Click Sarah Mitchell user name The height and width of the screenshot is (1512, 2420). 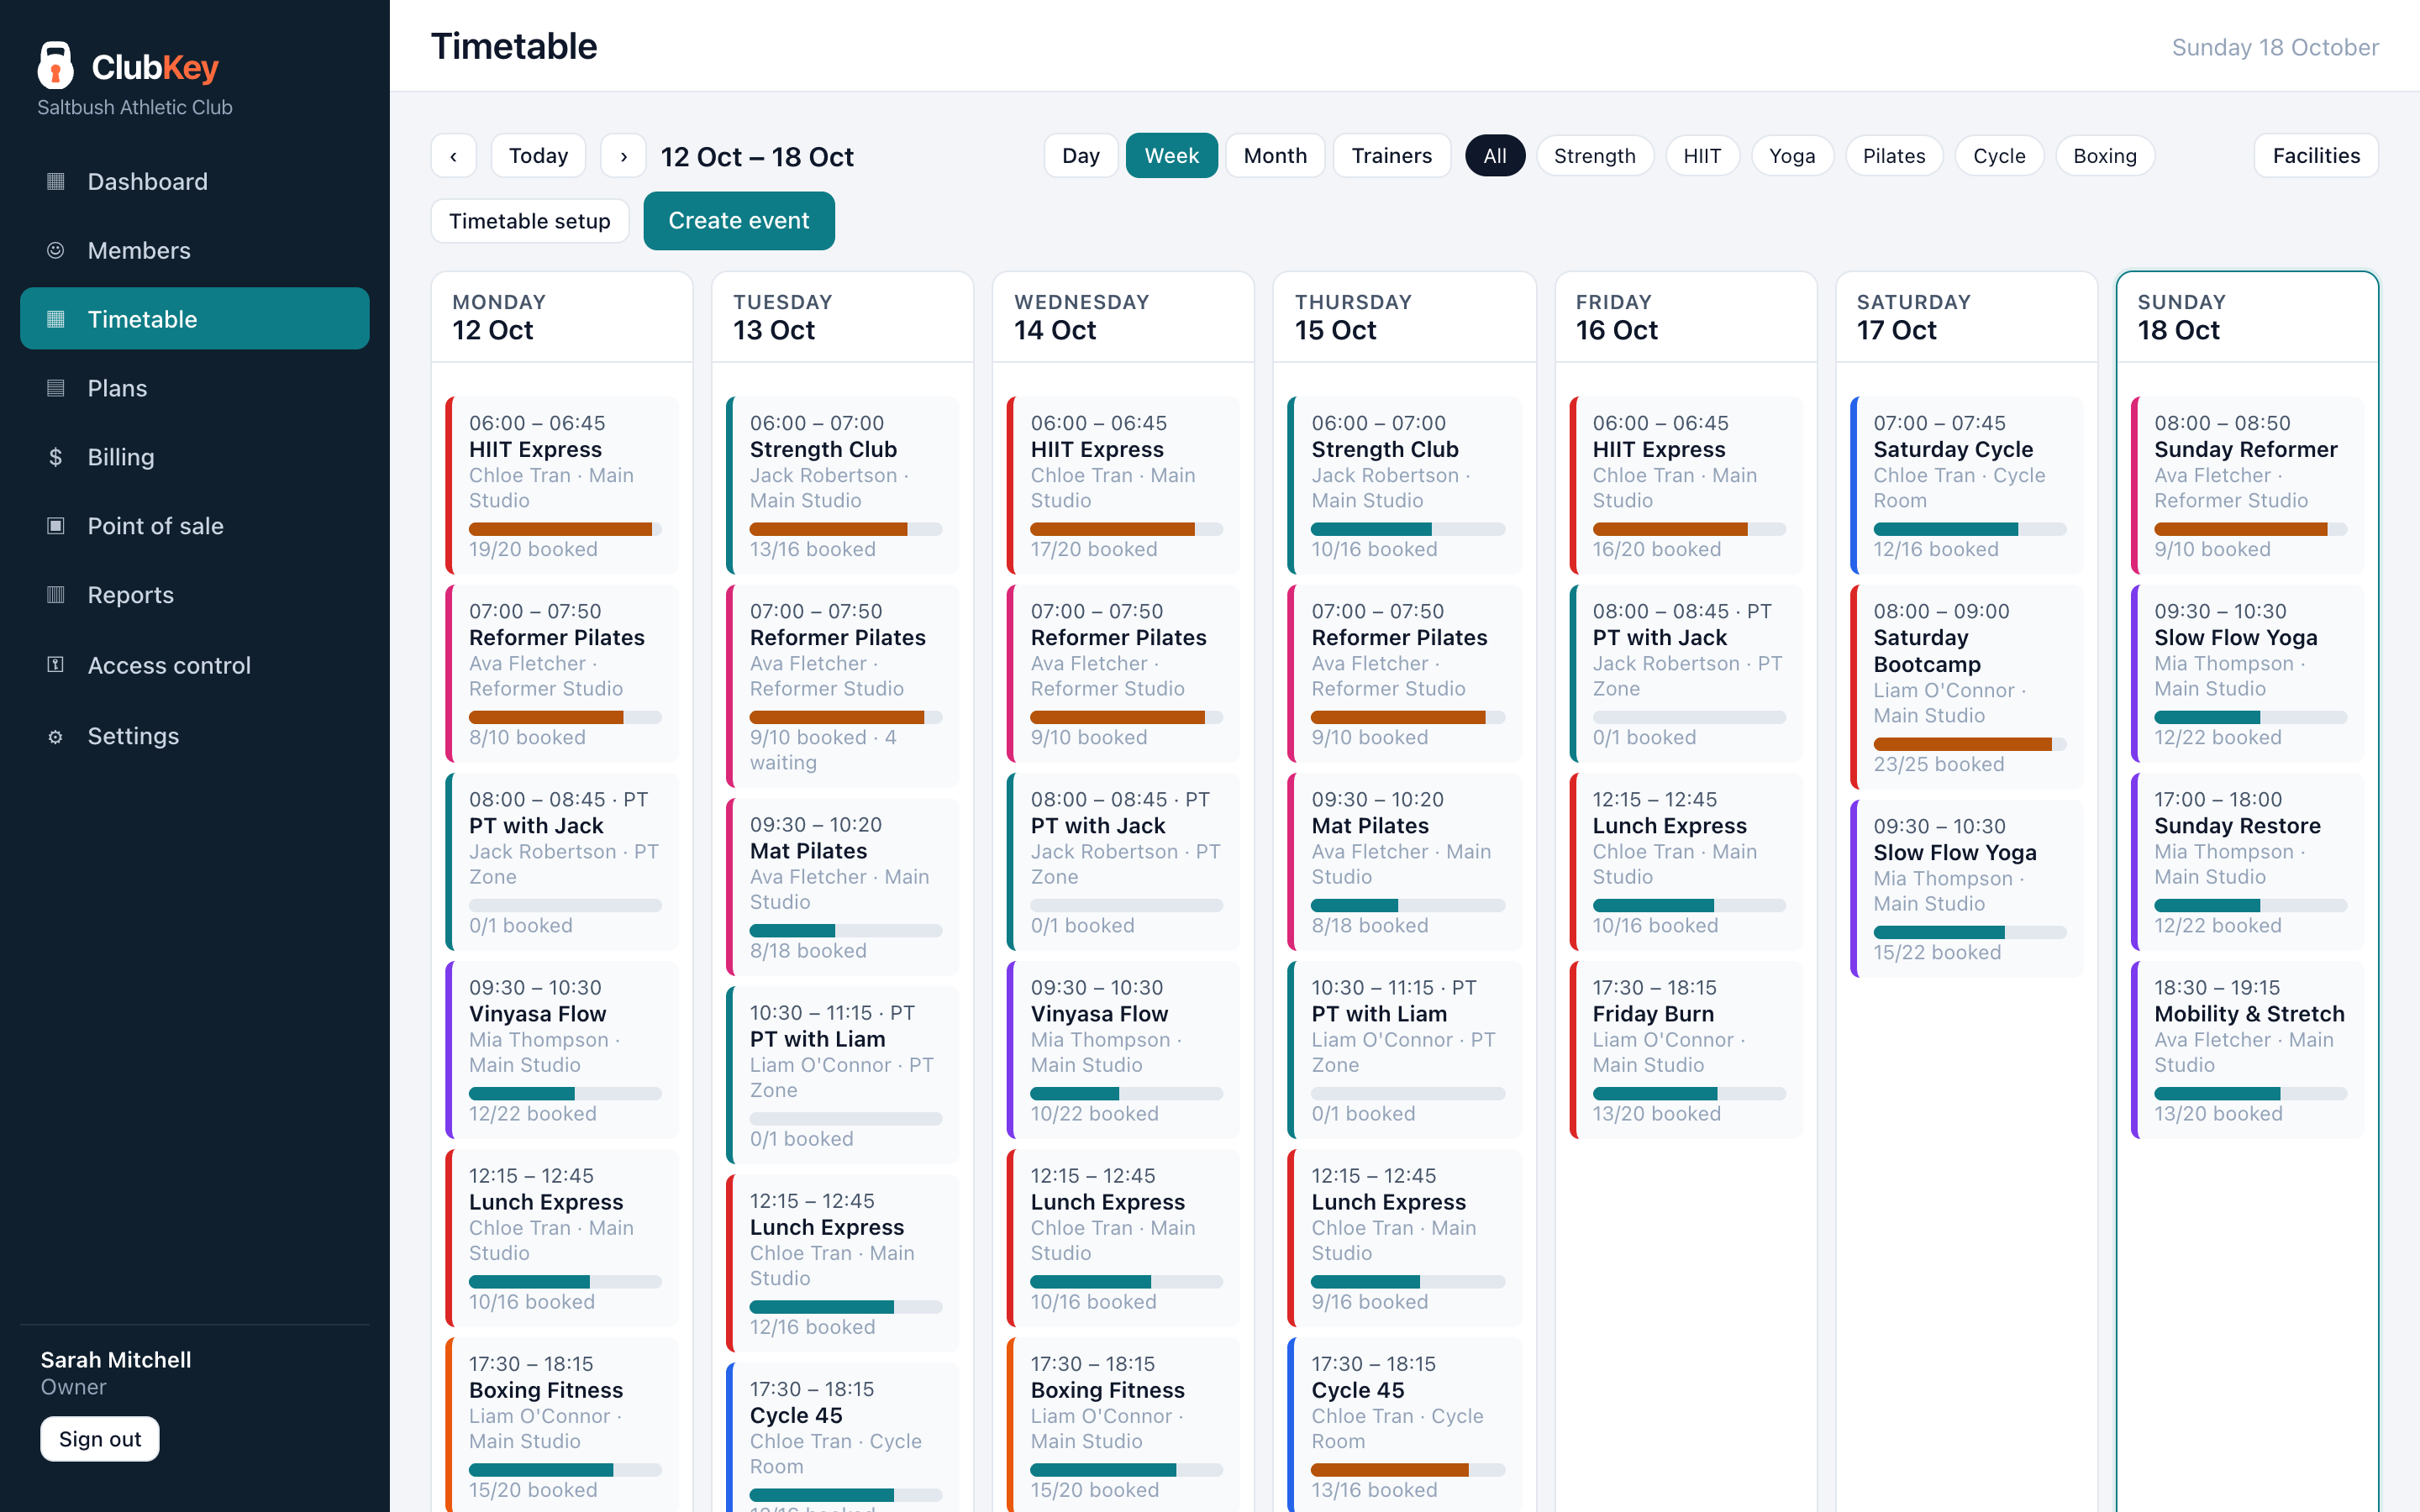[x=116, y=1360]
